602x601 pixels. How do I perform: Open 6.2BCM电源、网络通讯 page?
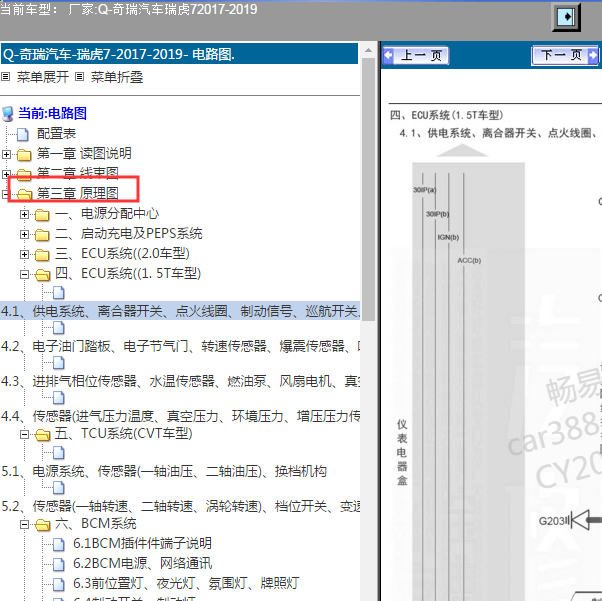click(x=142, y=563)
